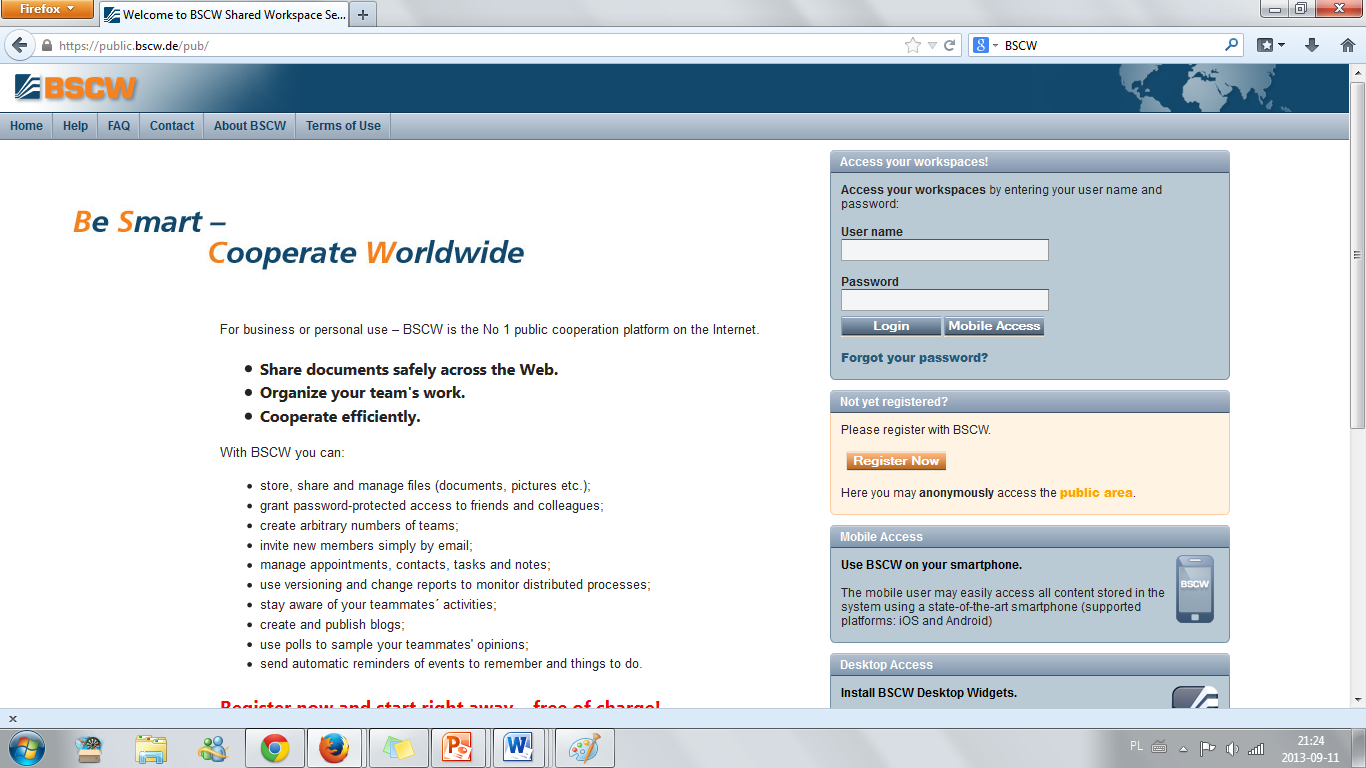Click the scrollbar down arrow

(1357, 700)
